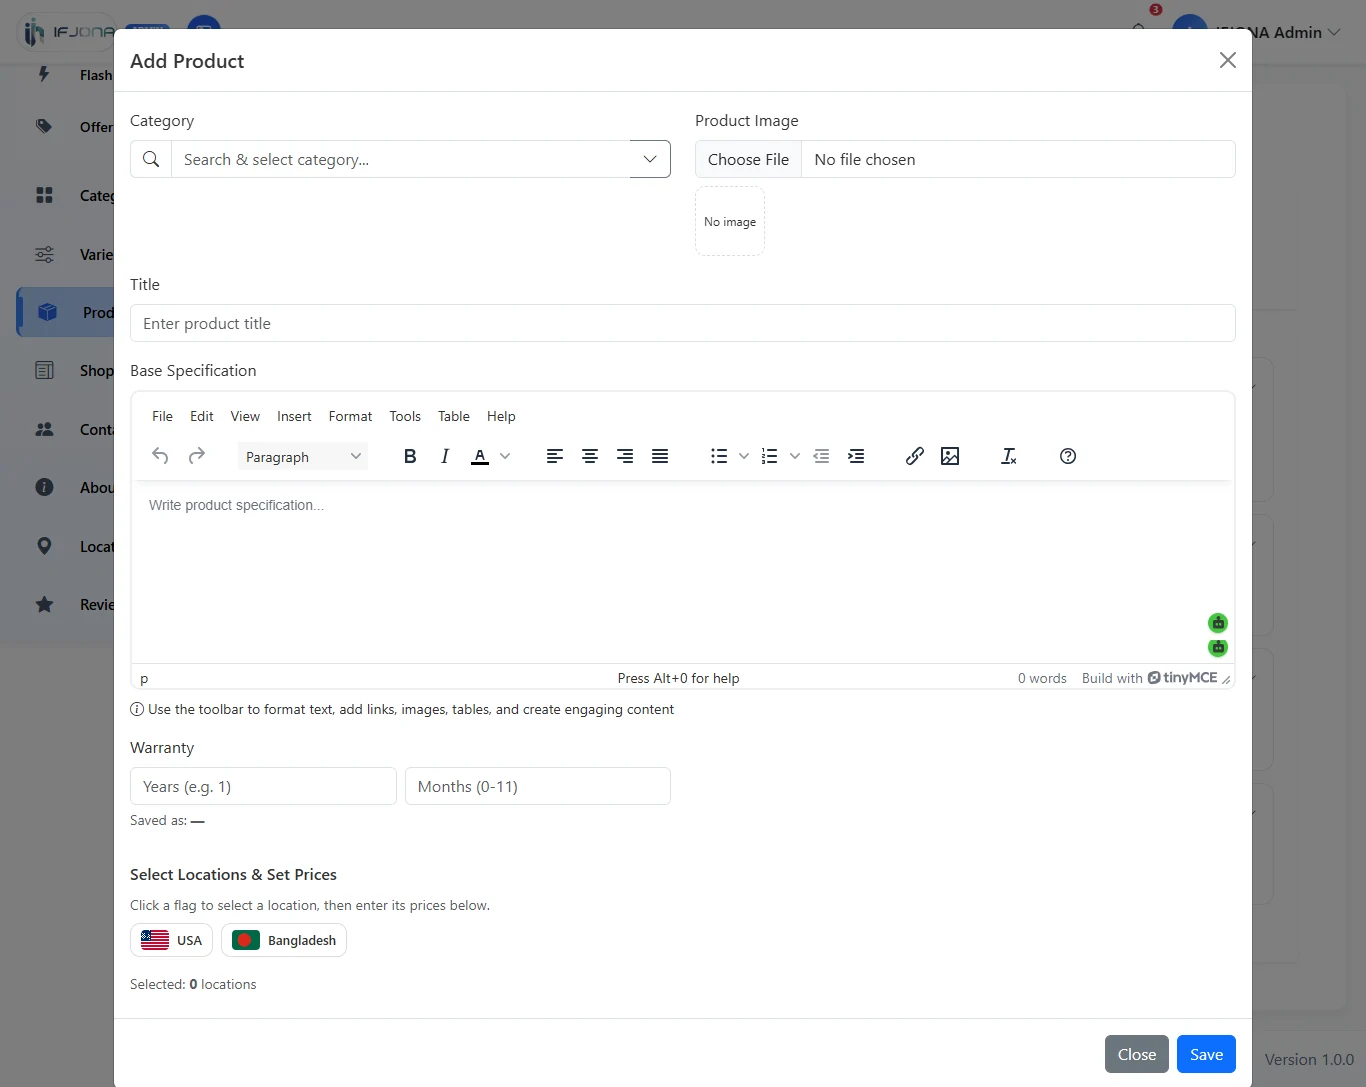Open the IFJONA Admin user menu
This screenshot has width=1366, height=1087.
1258,32
